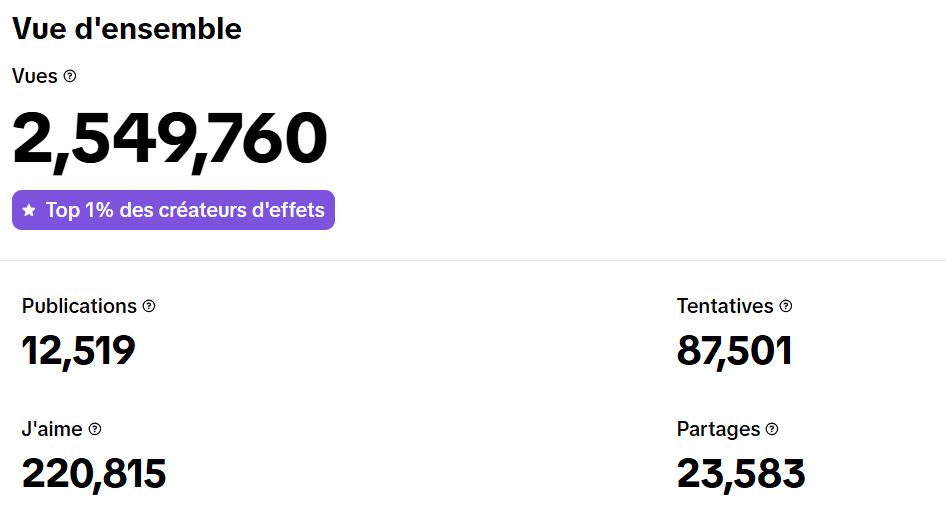
Task: Click the Tentatives question mark icon
Action: pyautogui.click(x=786, y=306)
